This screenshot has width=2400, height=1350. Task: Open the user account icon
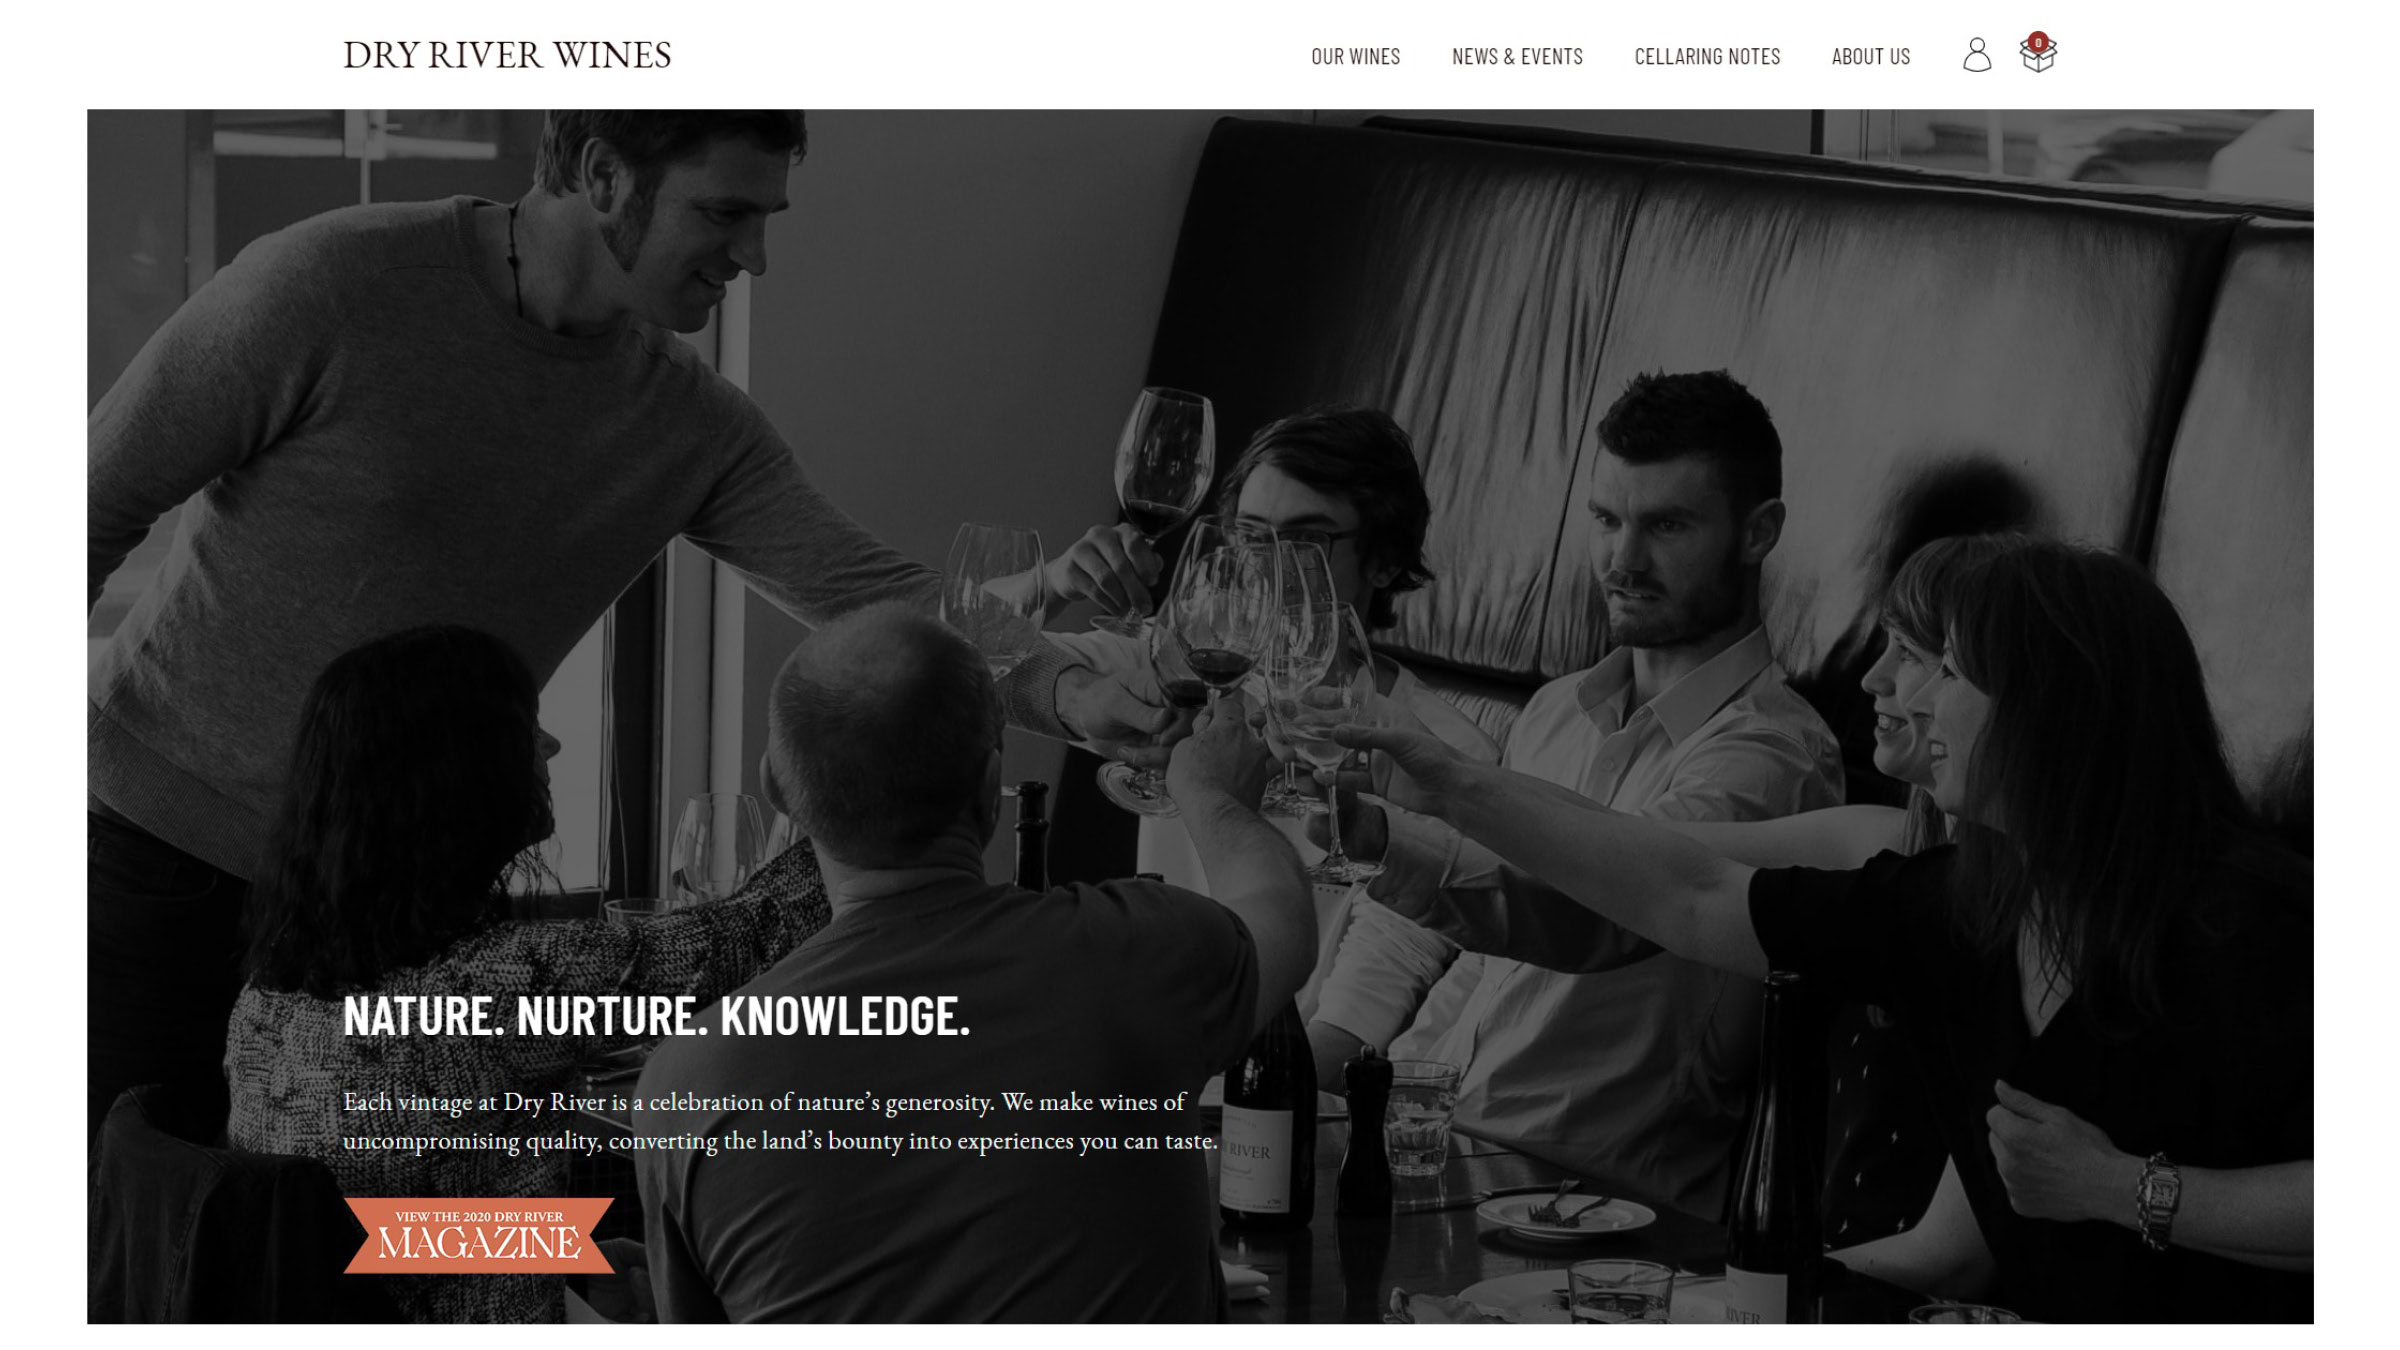(1977, 55)
